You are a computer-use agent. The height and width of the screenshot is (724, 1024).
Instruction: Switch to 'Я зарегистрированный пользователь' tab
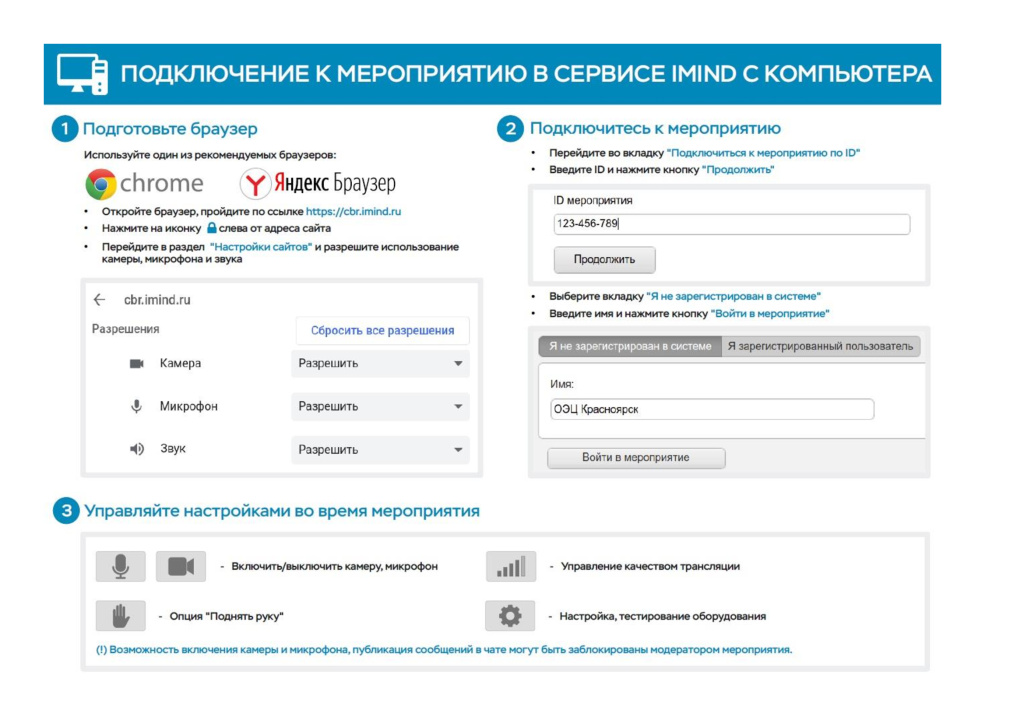coord(821,346)
